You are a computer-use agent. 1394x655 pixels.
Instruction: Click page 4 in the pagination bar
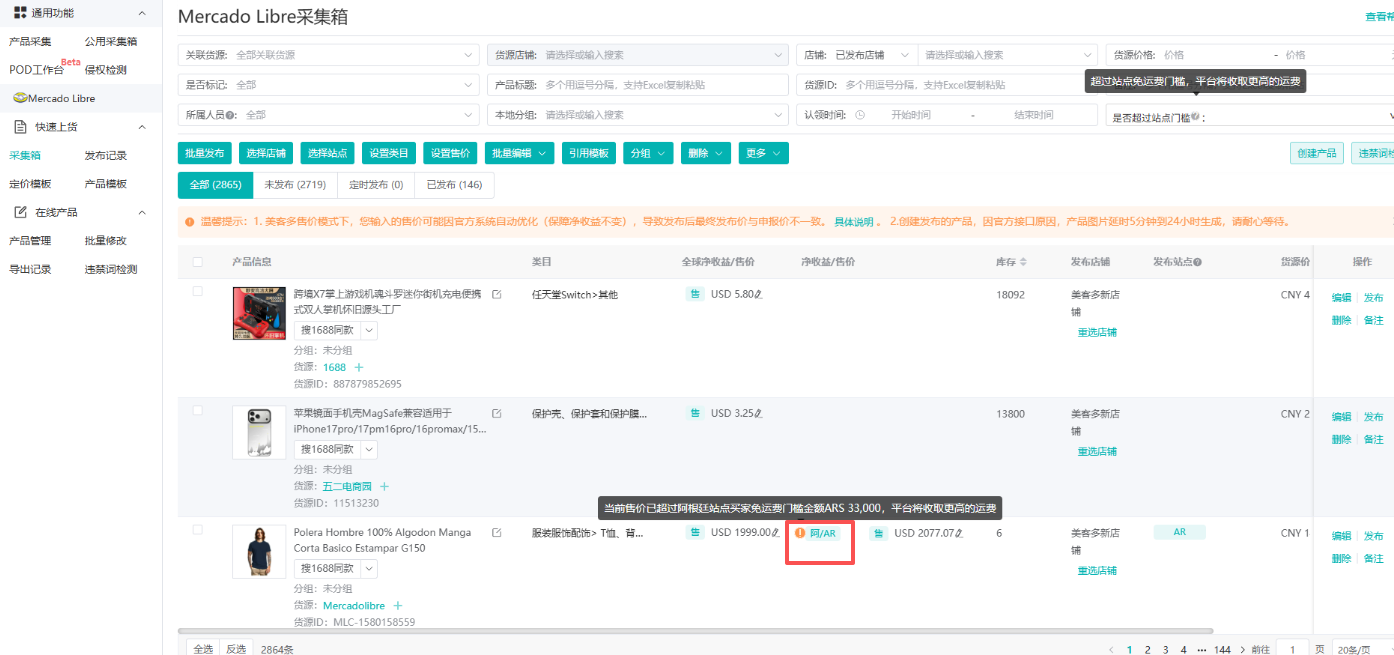[x=1183, y=649]
